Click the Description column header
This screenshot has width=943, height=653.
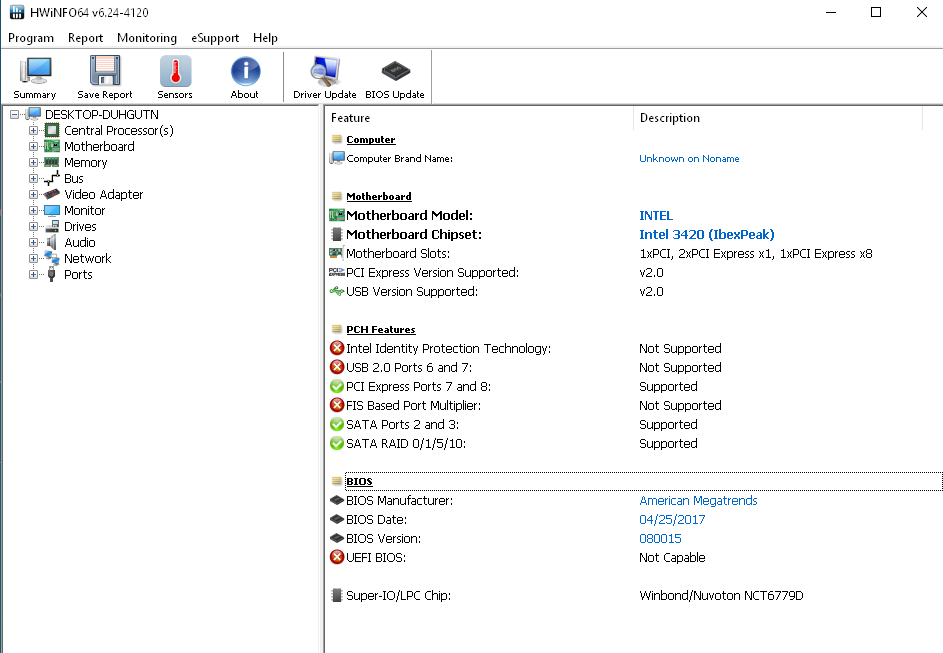[778, 118]
